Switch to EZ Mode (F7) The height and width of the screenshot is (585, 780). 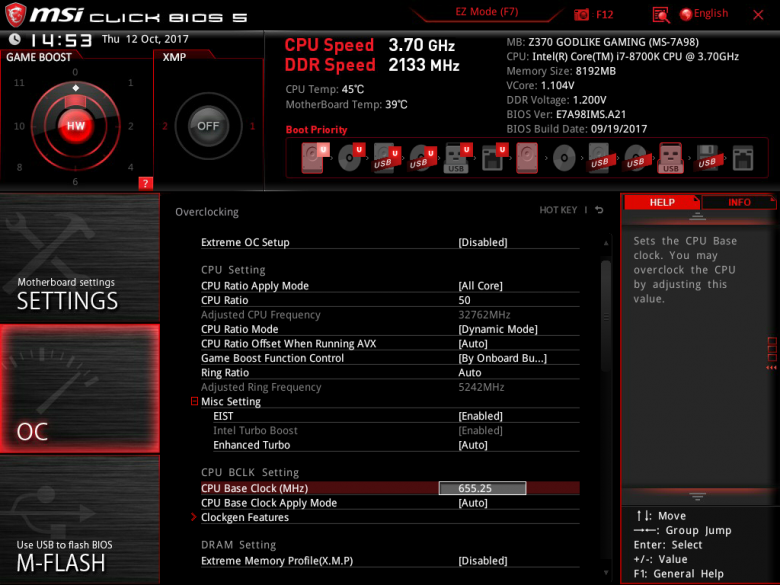(x=487, y=12)
